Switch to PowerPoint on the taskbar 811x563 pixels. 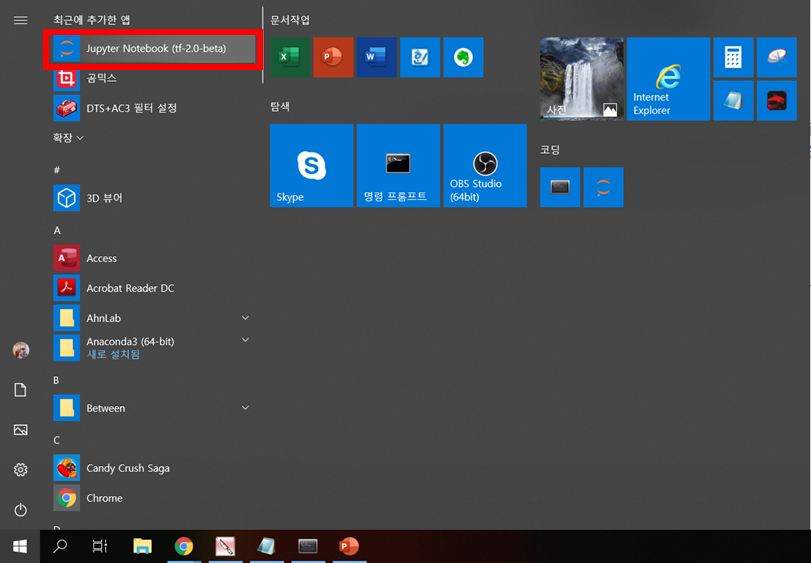(349, 546)
